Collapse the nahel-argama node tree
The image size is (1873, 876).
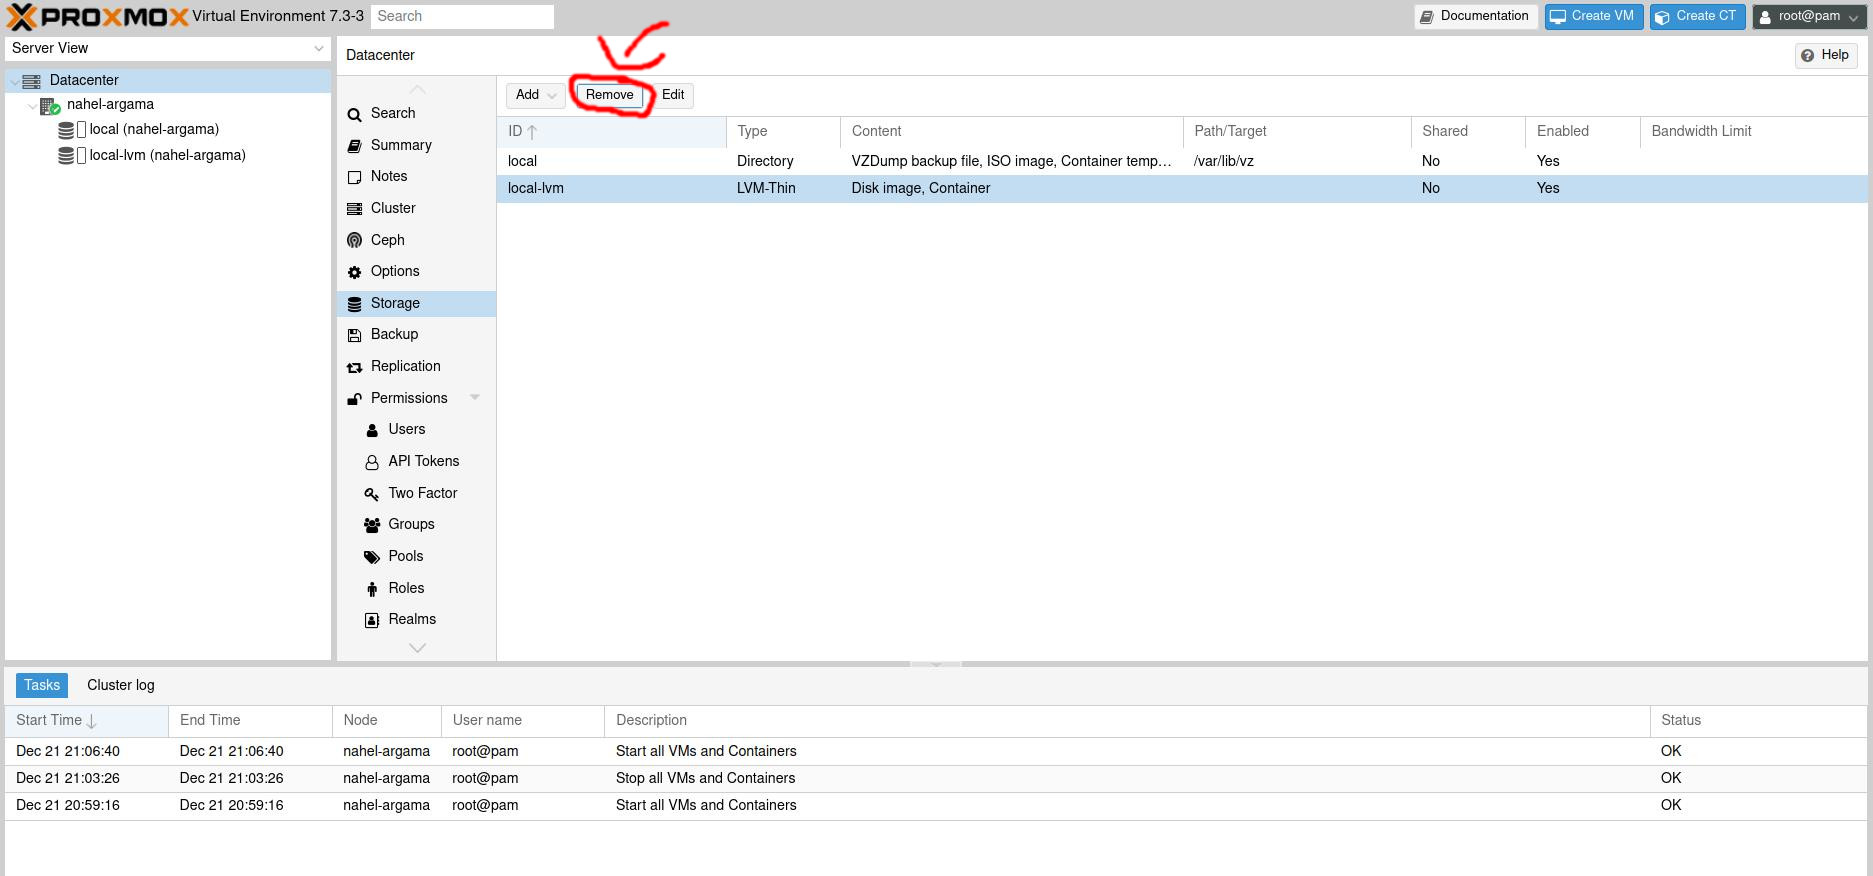click(x=32, y=105)
